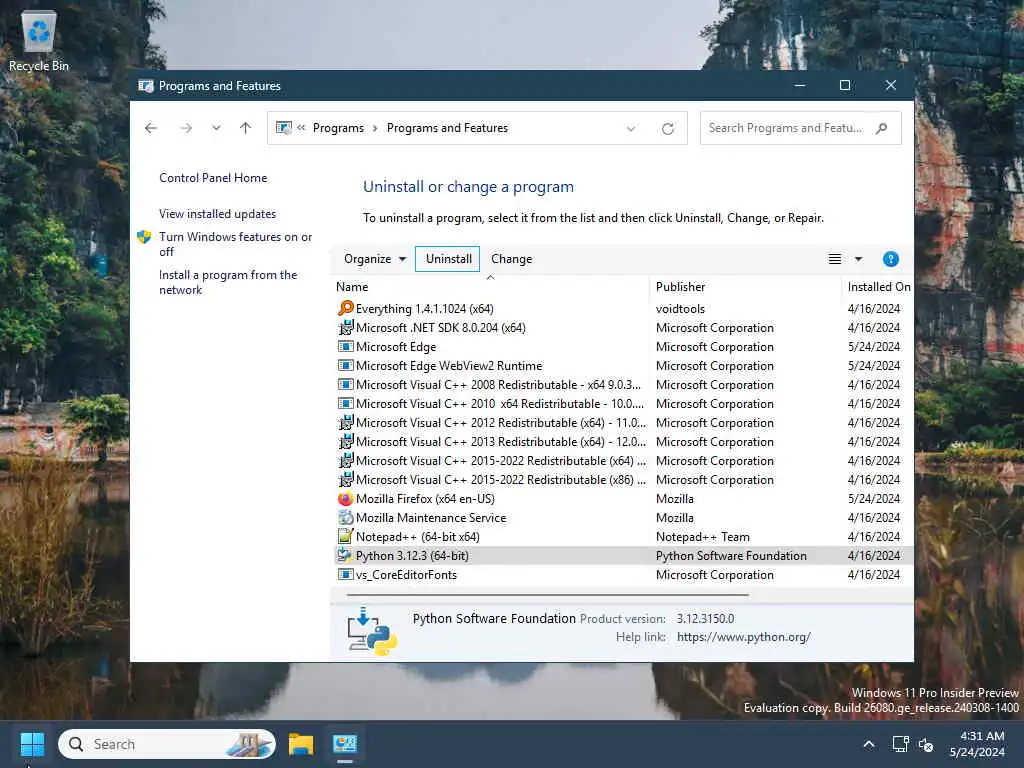Click the taskbar Search box

pos(167,744)
